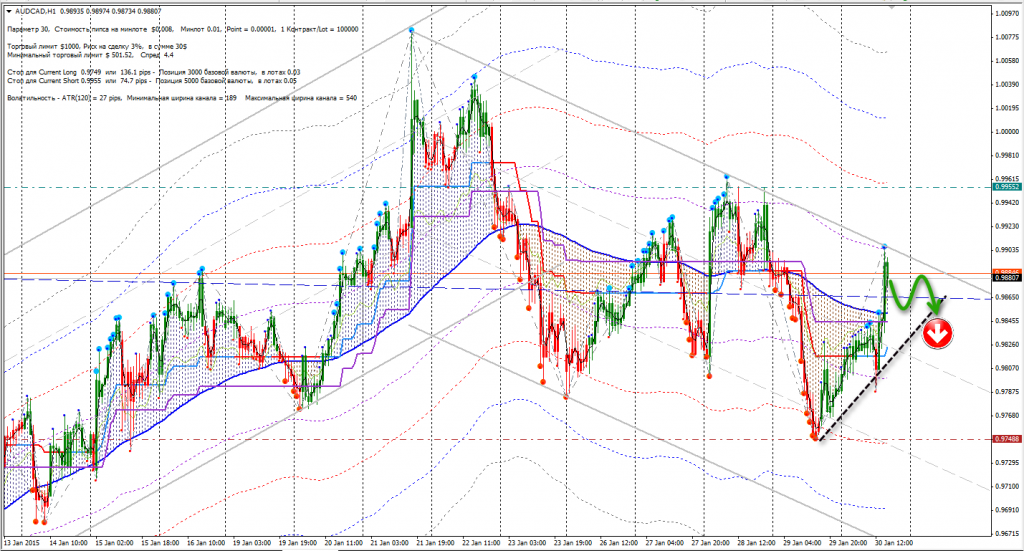Viewport: 1024px width, 551px height.
Task: Click the '30 Jan 12:00' time axis label
Action: tap(894, 543)
